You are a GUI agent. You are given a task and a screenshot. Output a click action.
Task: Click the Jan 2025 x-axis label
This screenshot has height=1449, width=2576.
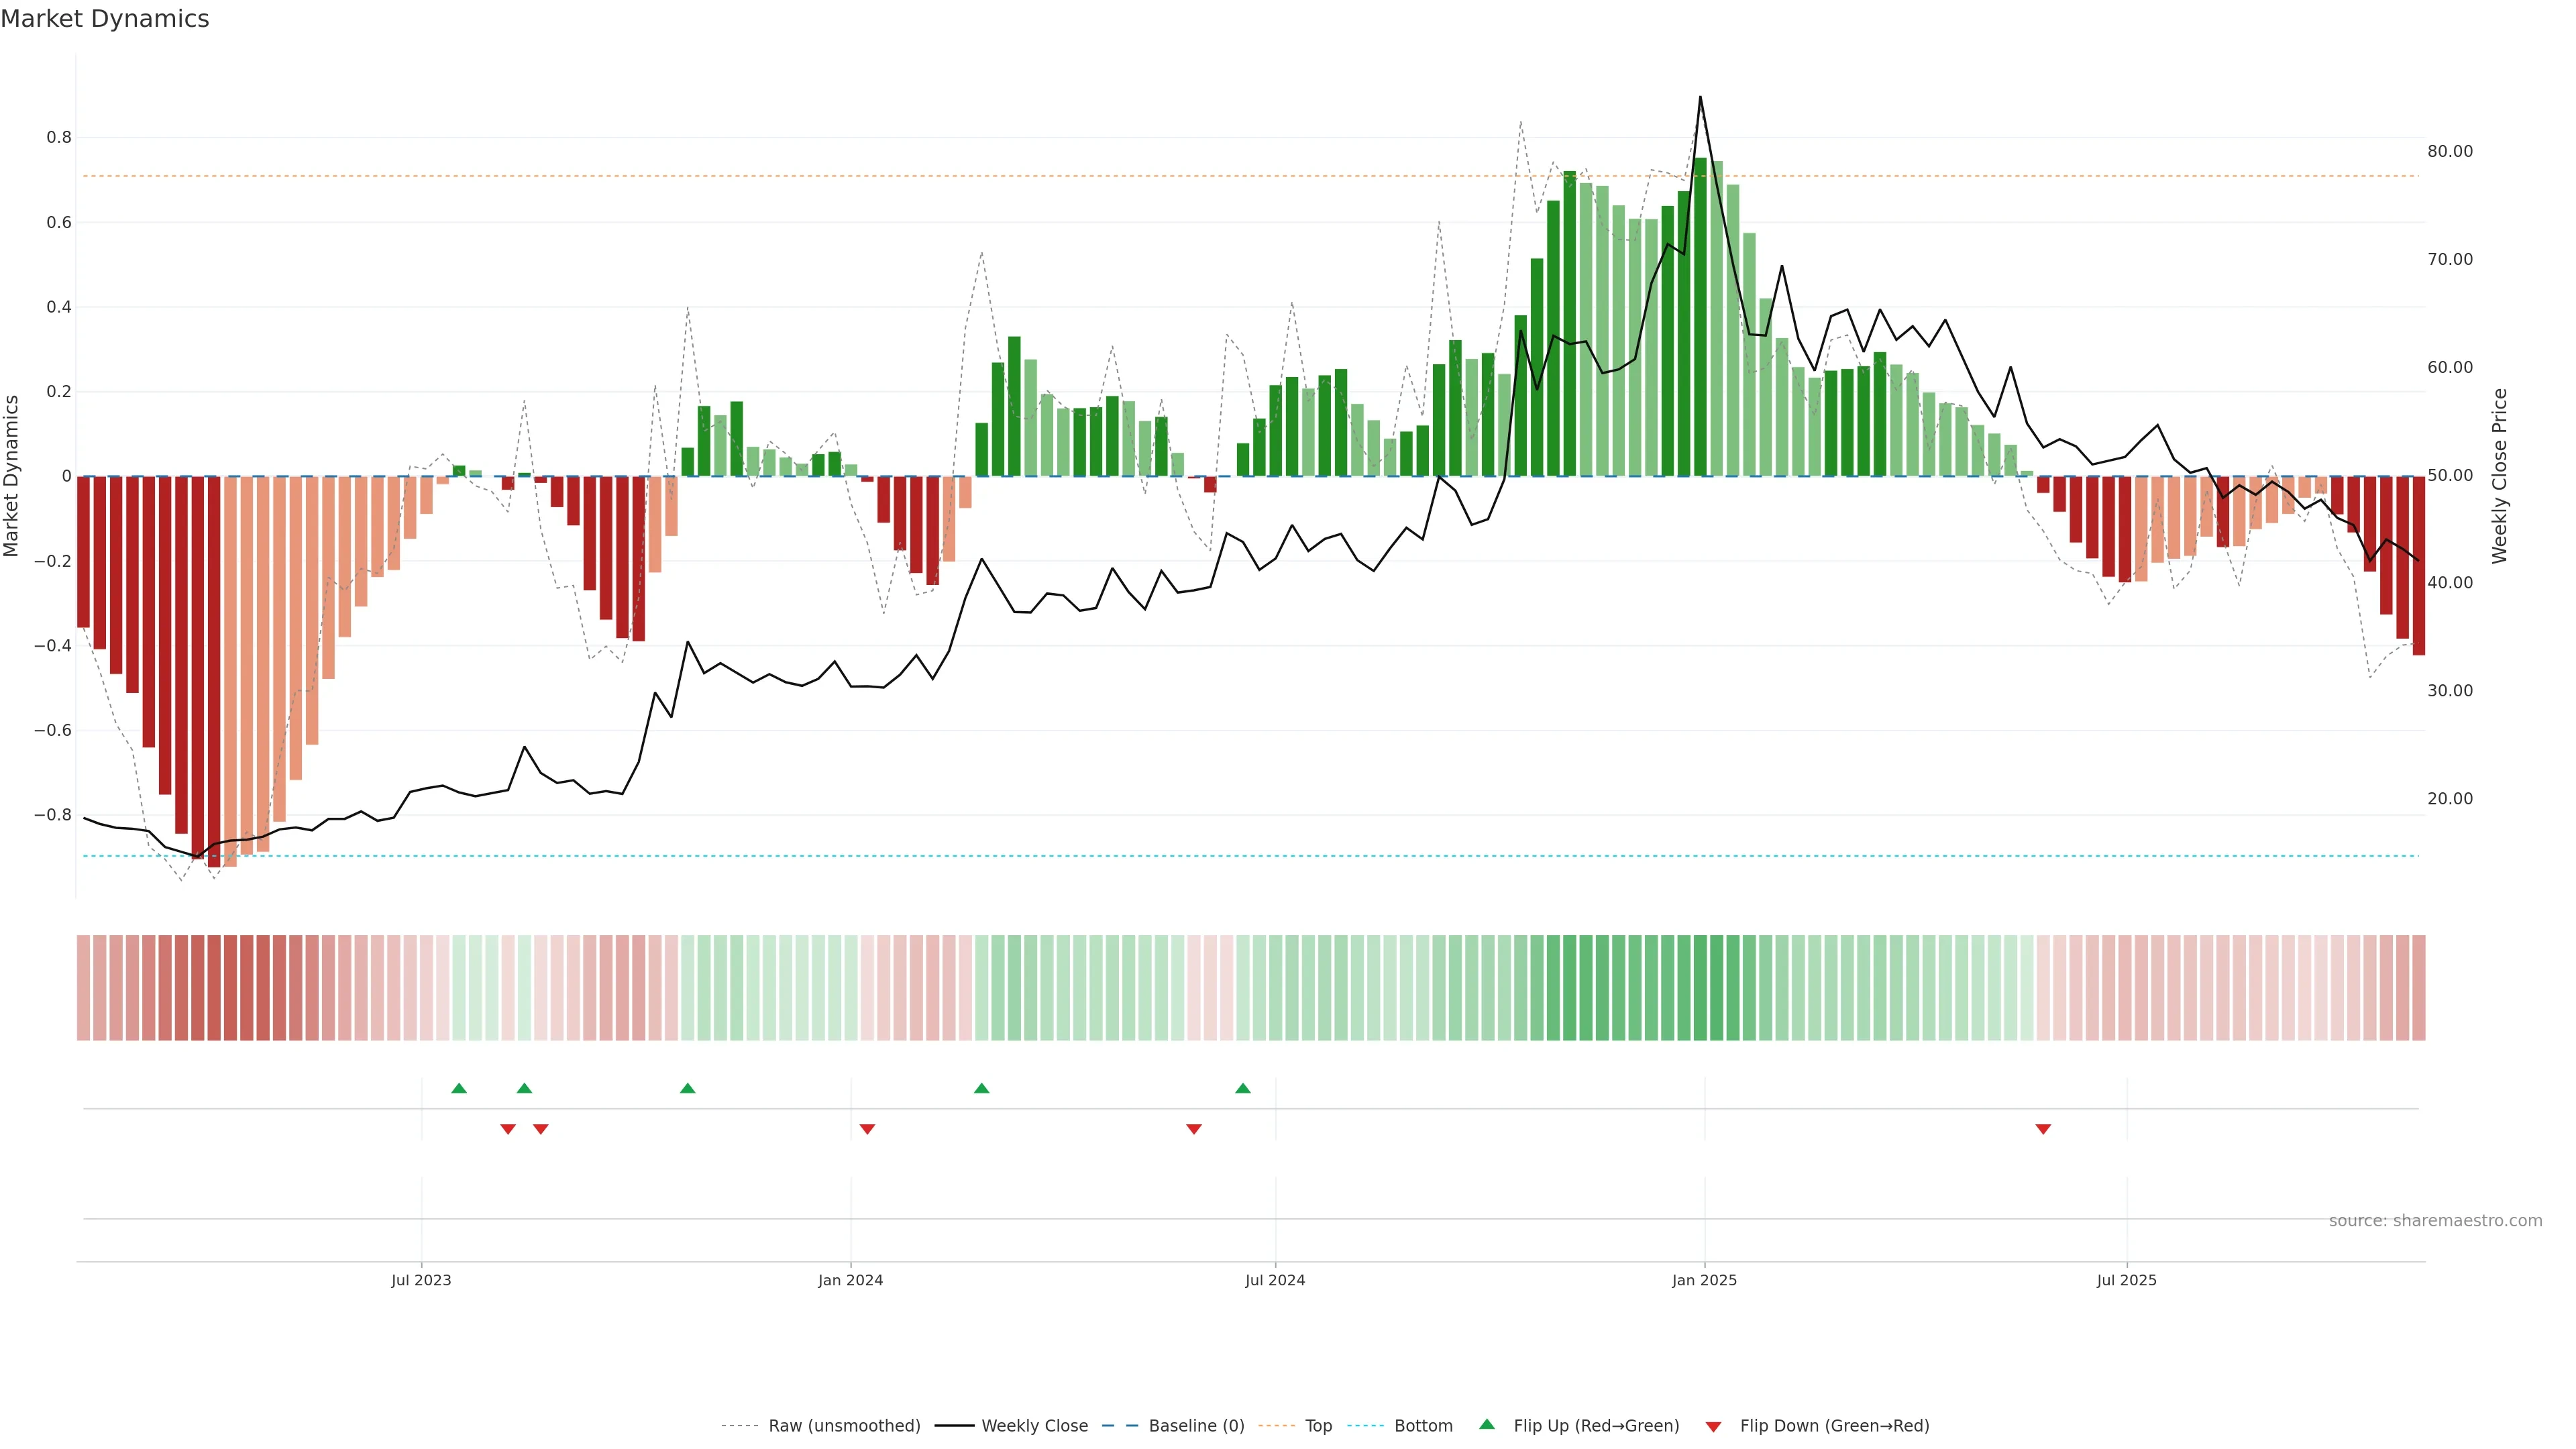click(x=1704, y=1280)
